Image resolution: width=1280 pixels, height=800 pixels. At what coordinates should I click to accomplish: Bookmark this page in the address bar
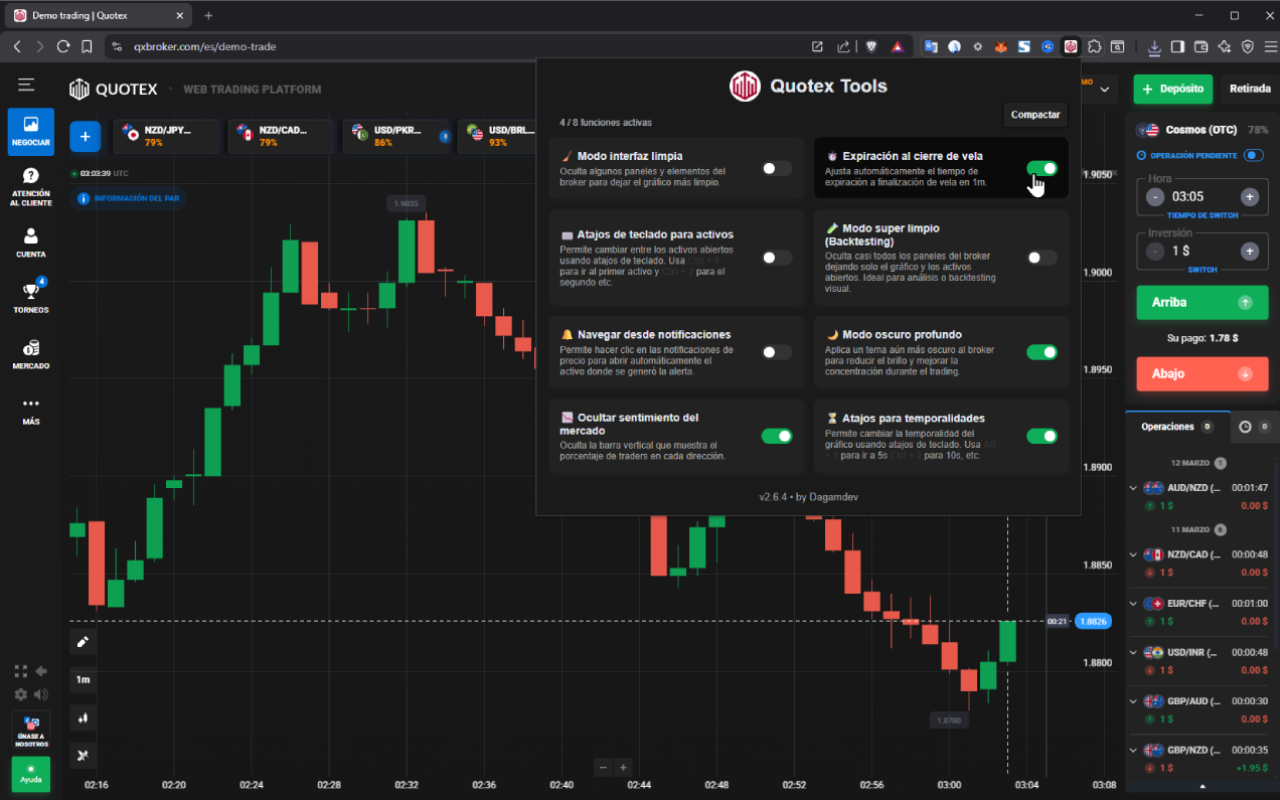pyautogui.click(x=87, y=46)
